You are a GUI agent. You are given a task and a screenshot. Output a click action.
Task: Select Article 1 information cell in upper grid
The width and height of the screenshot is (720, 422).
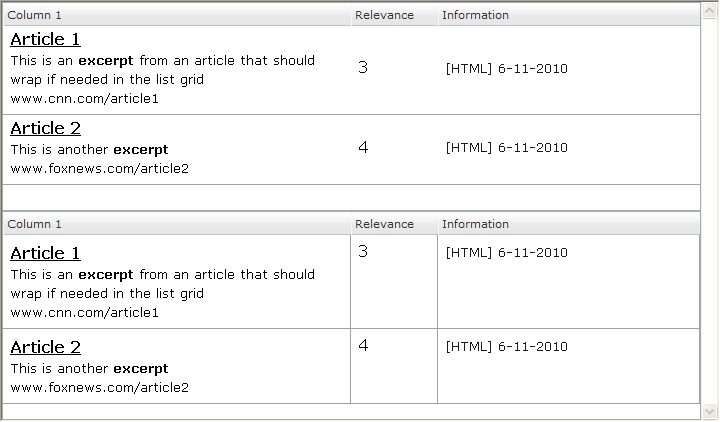[507, 69]
